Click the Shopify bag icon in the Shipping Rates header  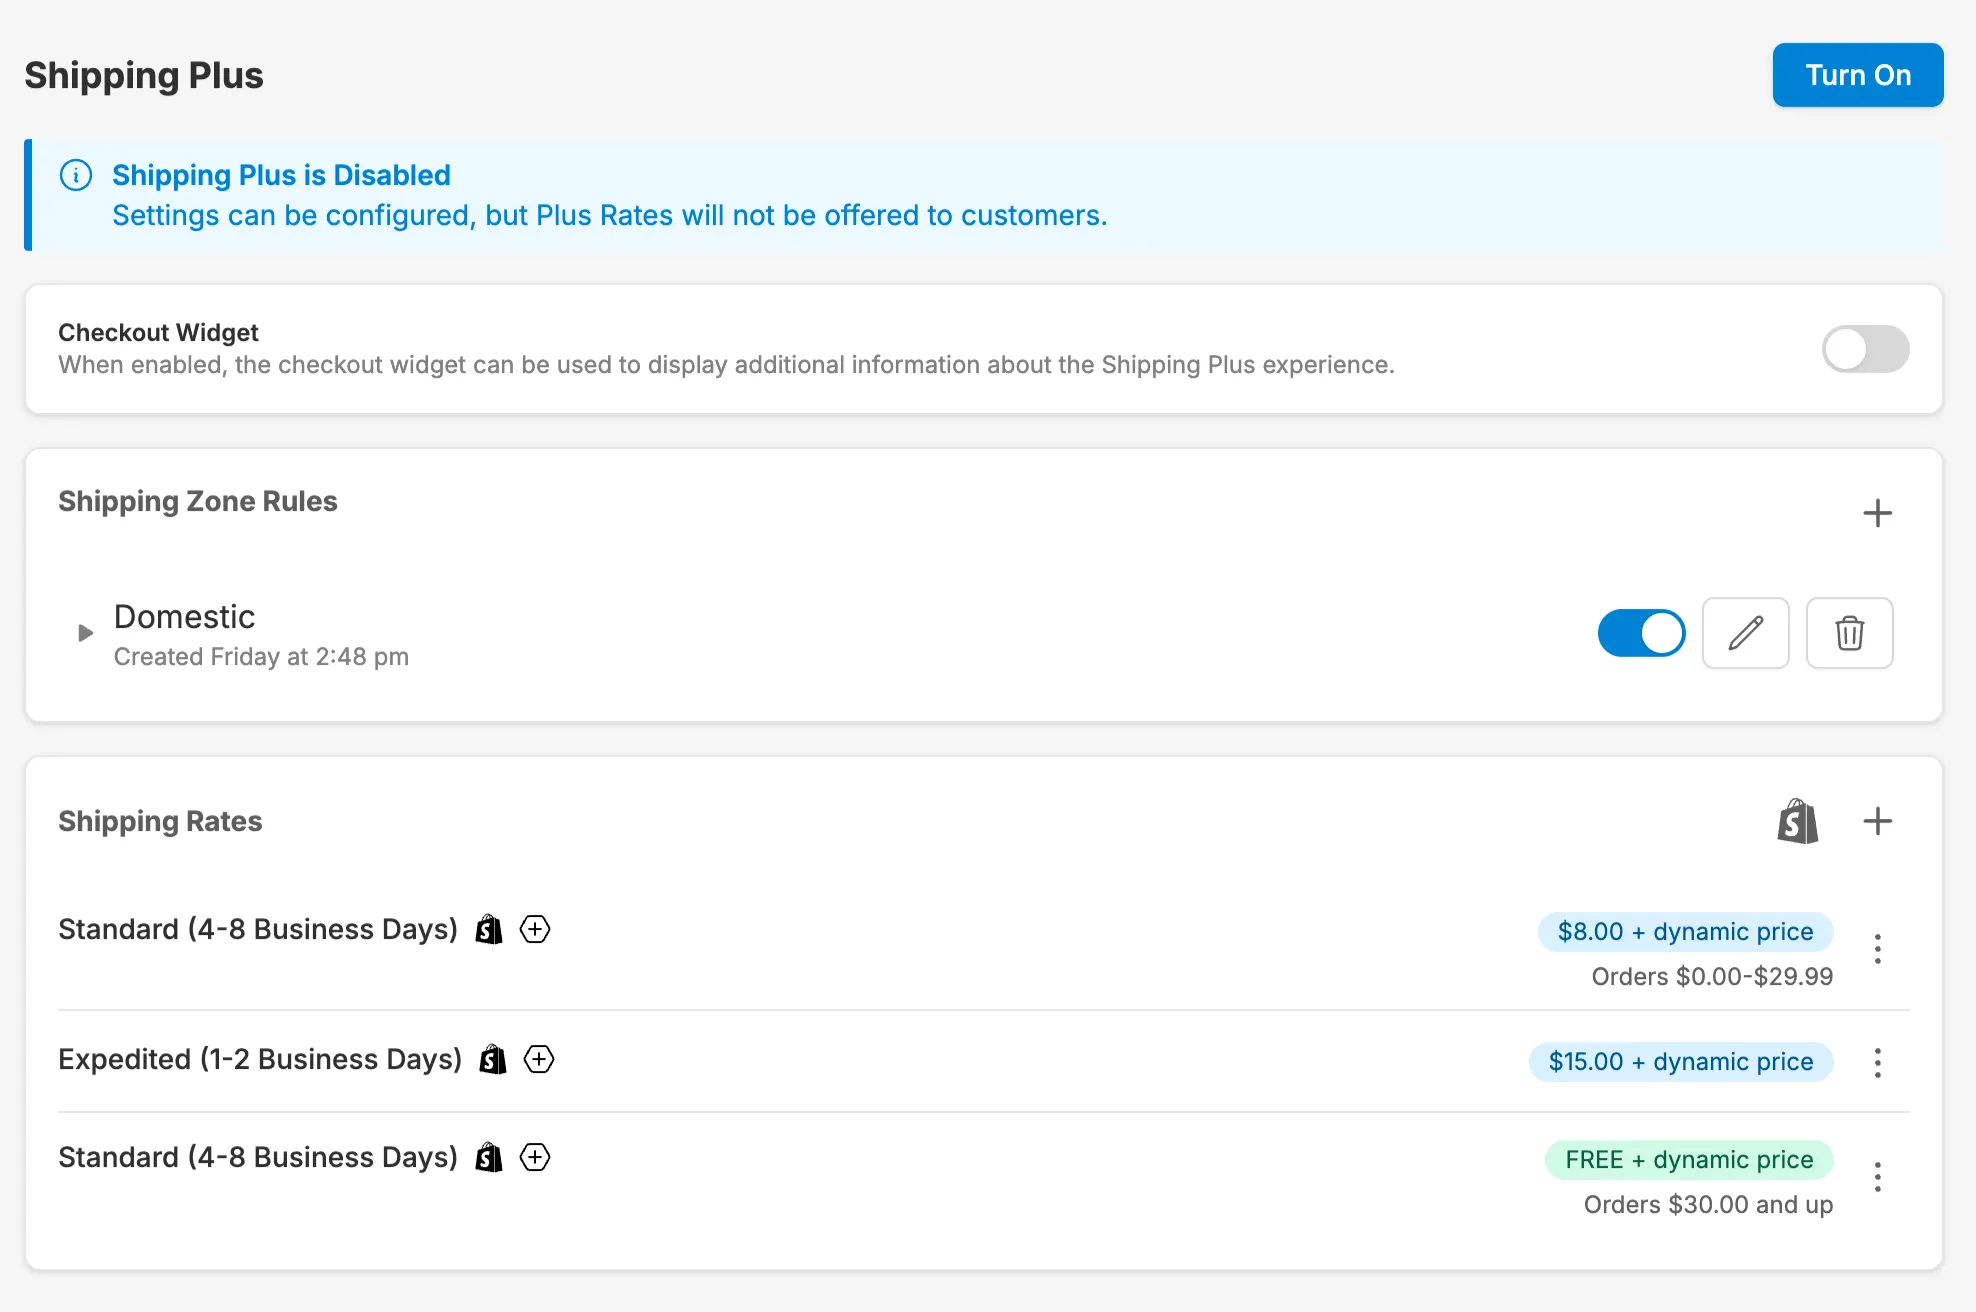pyautogui.click(x=1797, y=821)
